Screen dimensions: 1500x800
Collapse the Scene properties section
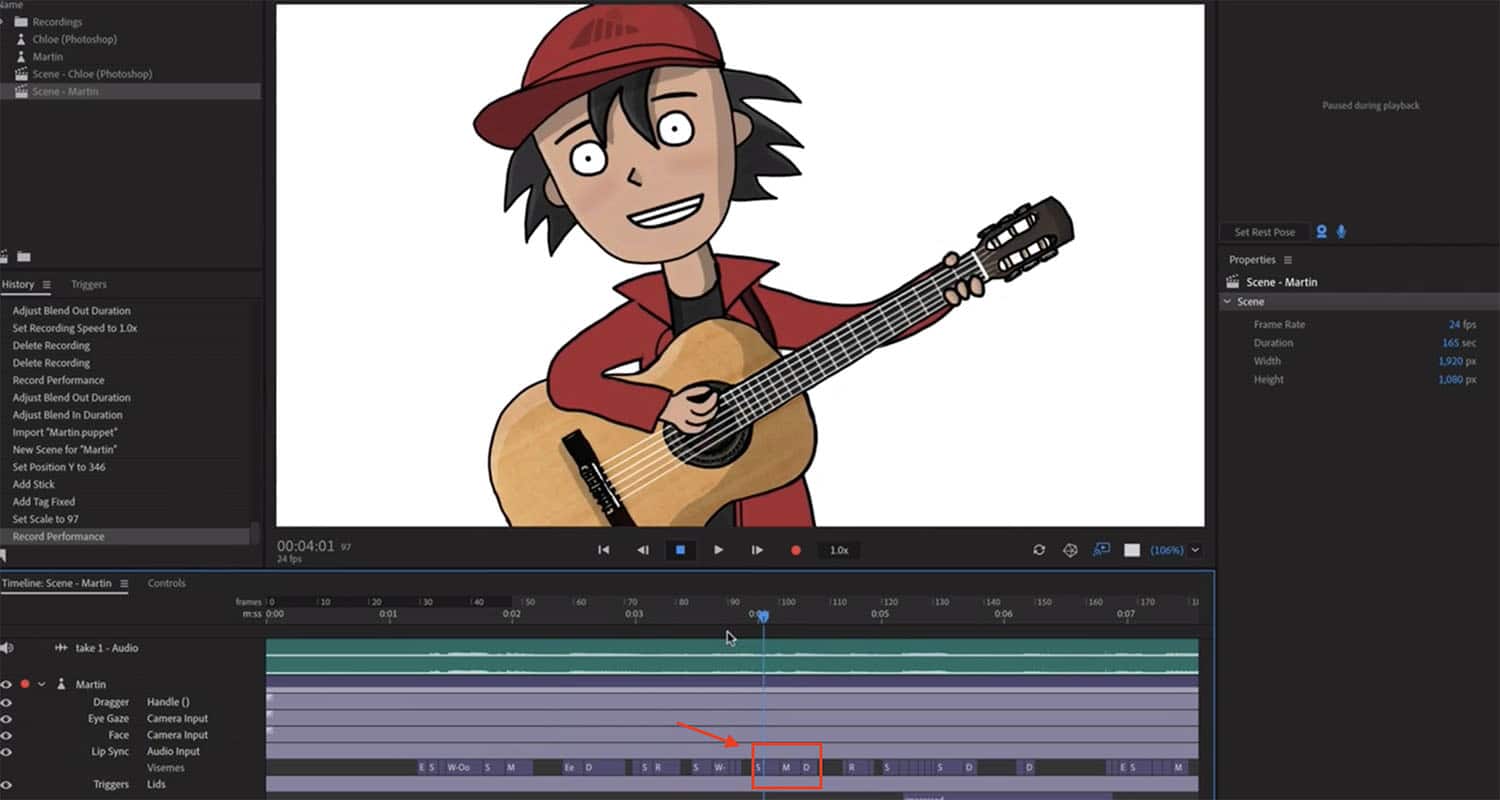1228,302
